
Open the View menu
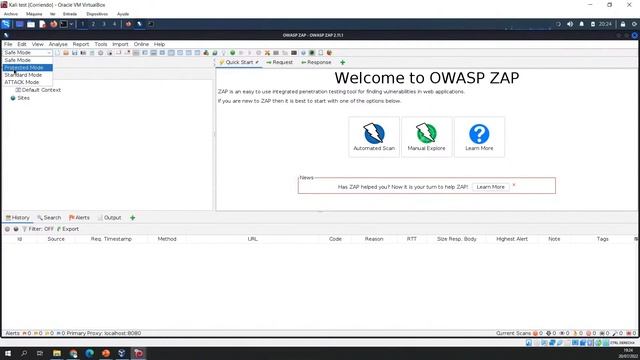click(38, 44)
